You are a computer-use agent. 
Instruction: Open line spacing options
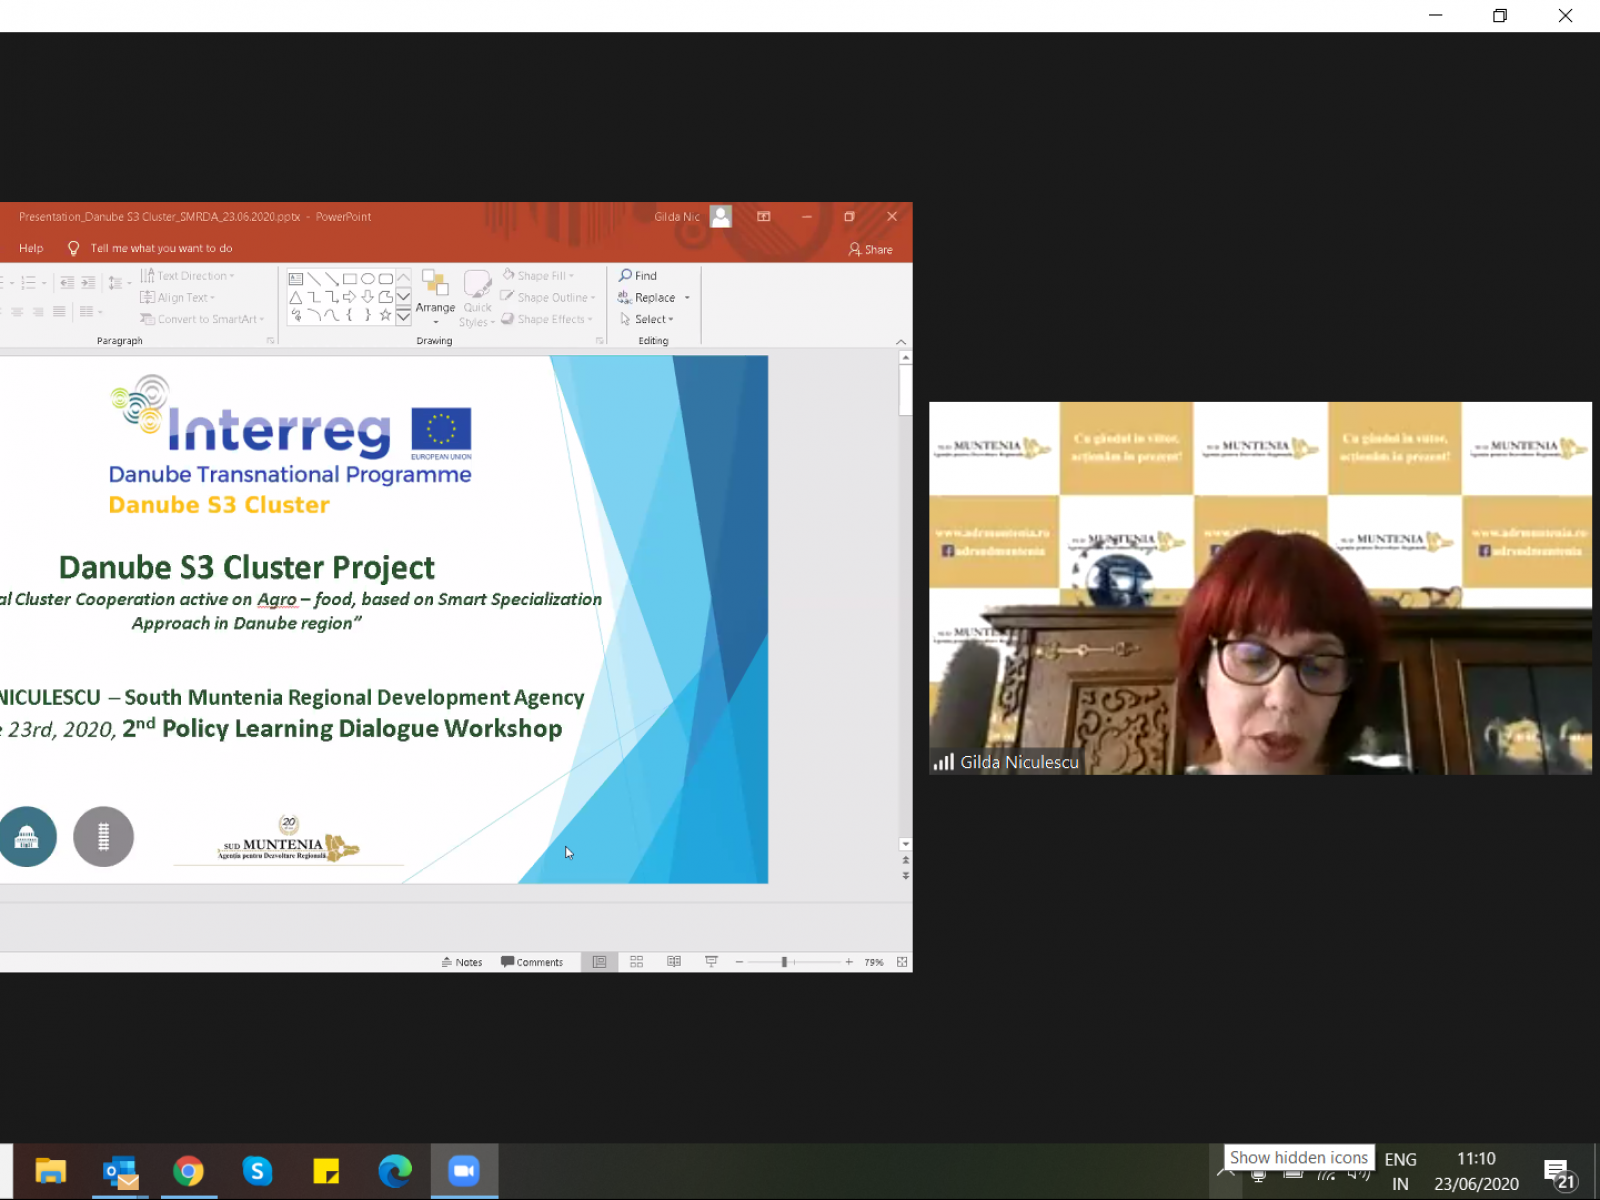coord(119,283)
